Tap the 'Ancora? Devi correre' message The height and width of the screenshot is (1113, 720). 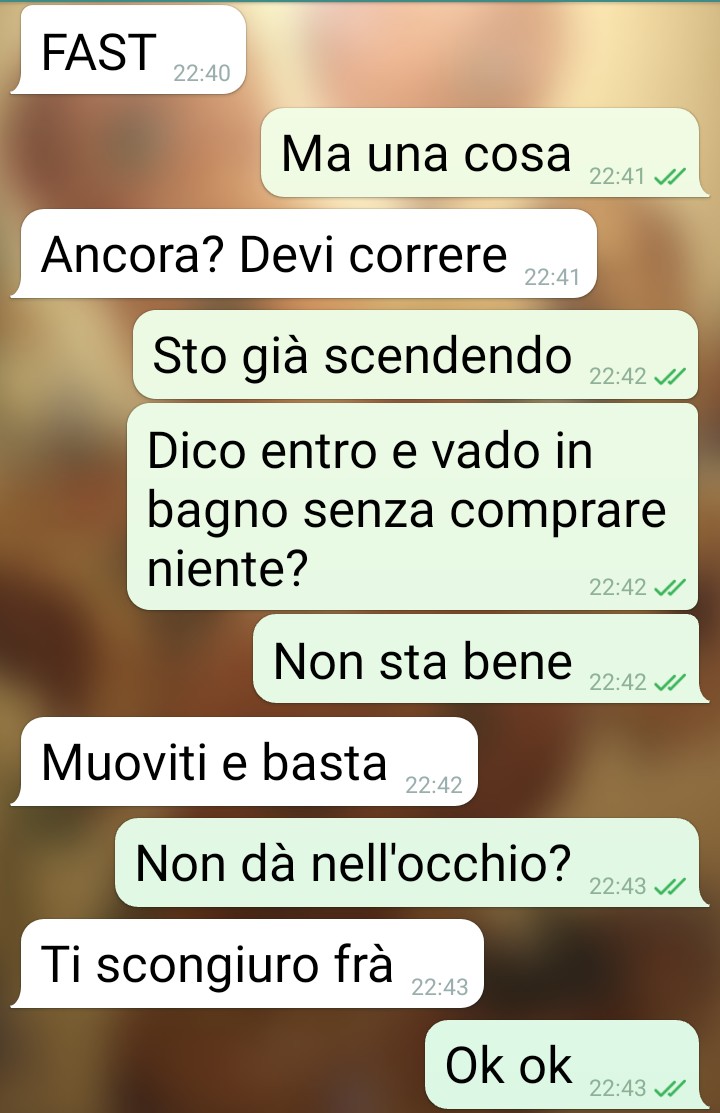pos(304,253)
